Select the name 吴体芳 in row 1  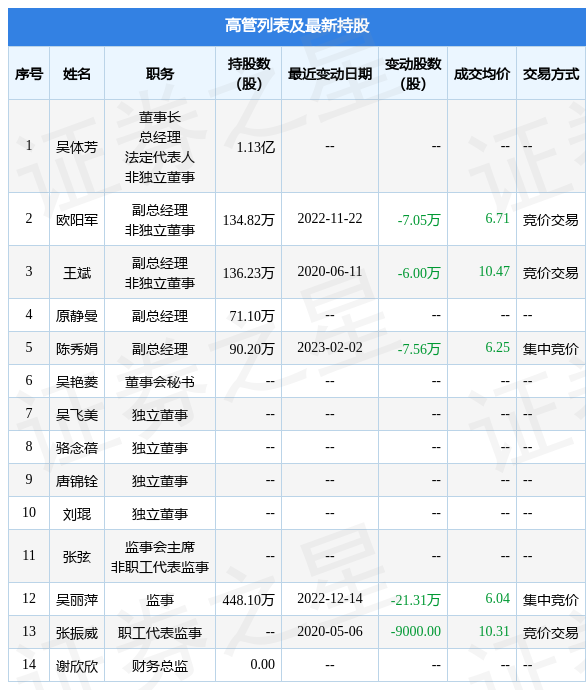click(x=77, y=147)
